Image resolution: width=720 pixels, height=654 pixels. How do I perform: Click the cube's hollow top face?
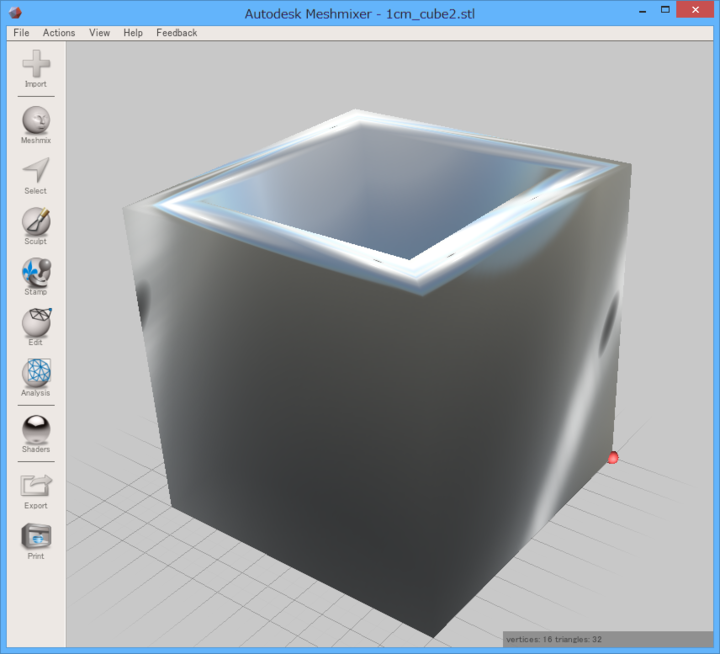(x=381, y=191)
